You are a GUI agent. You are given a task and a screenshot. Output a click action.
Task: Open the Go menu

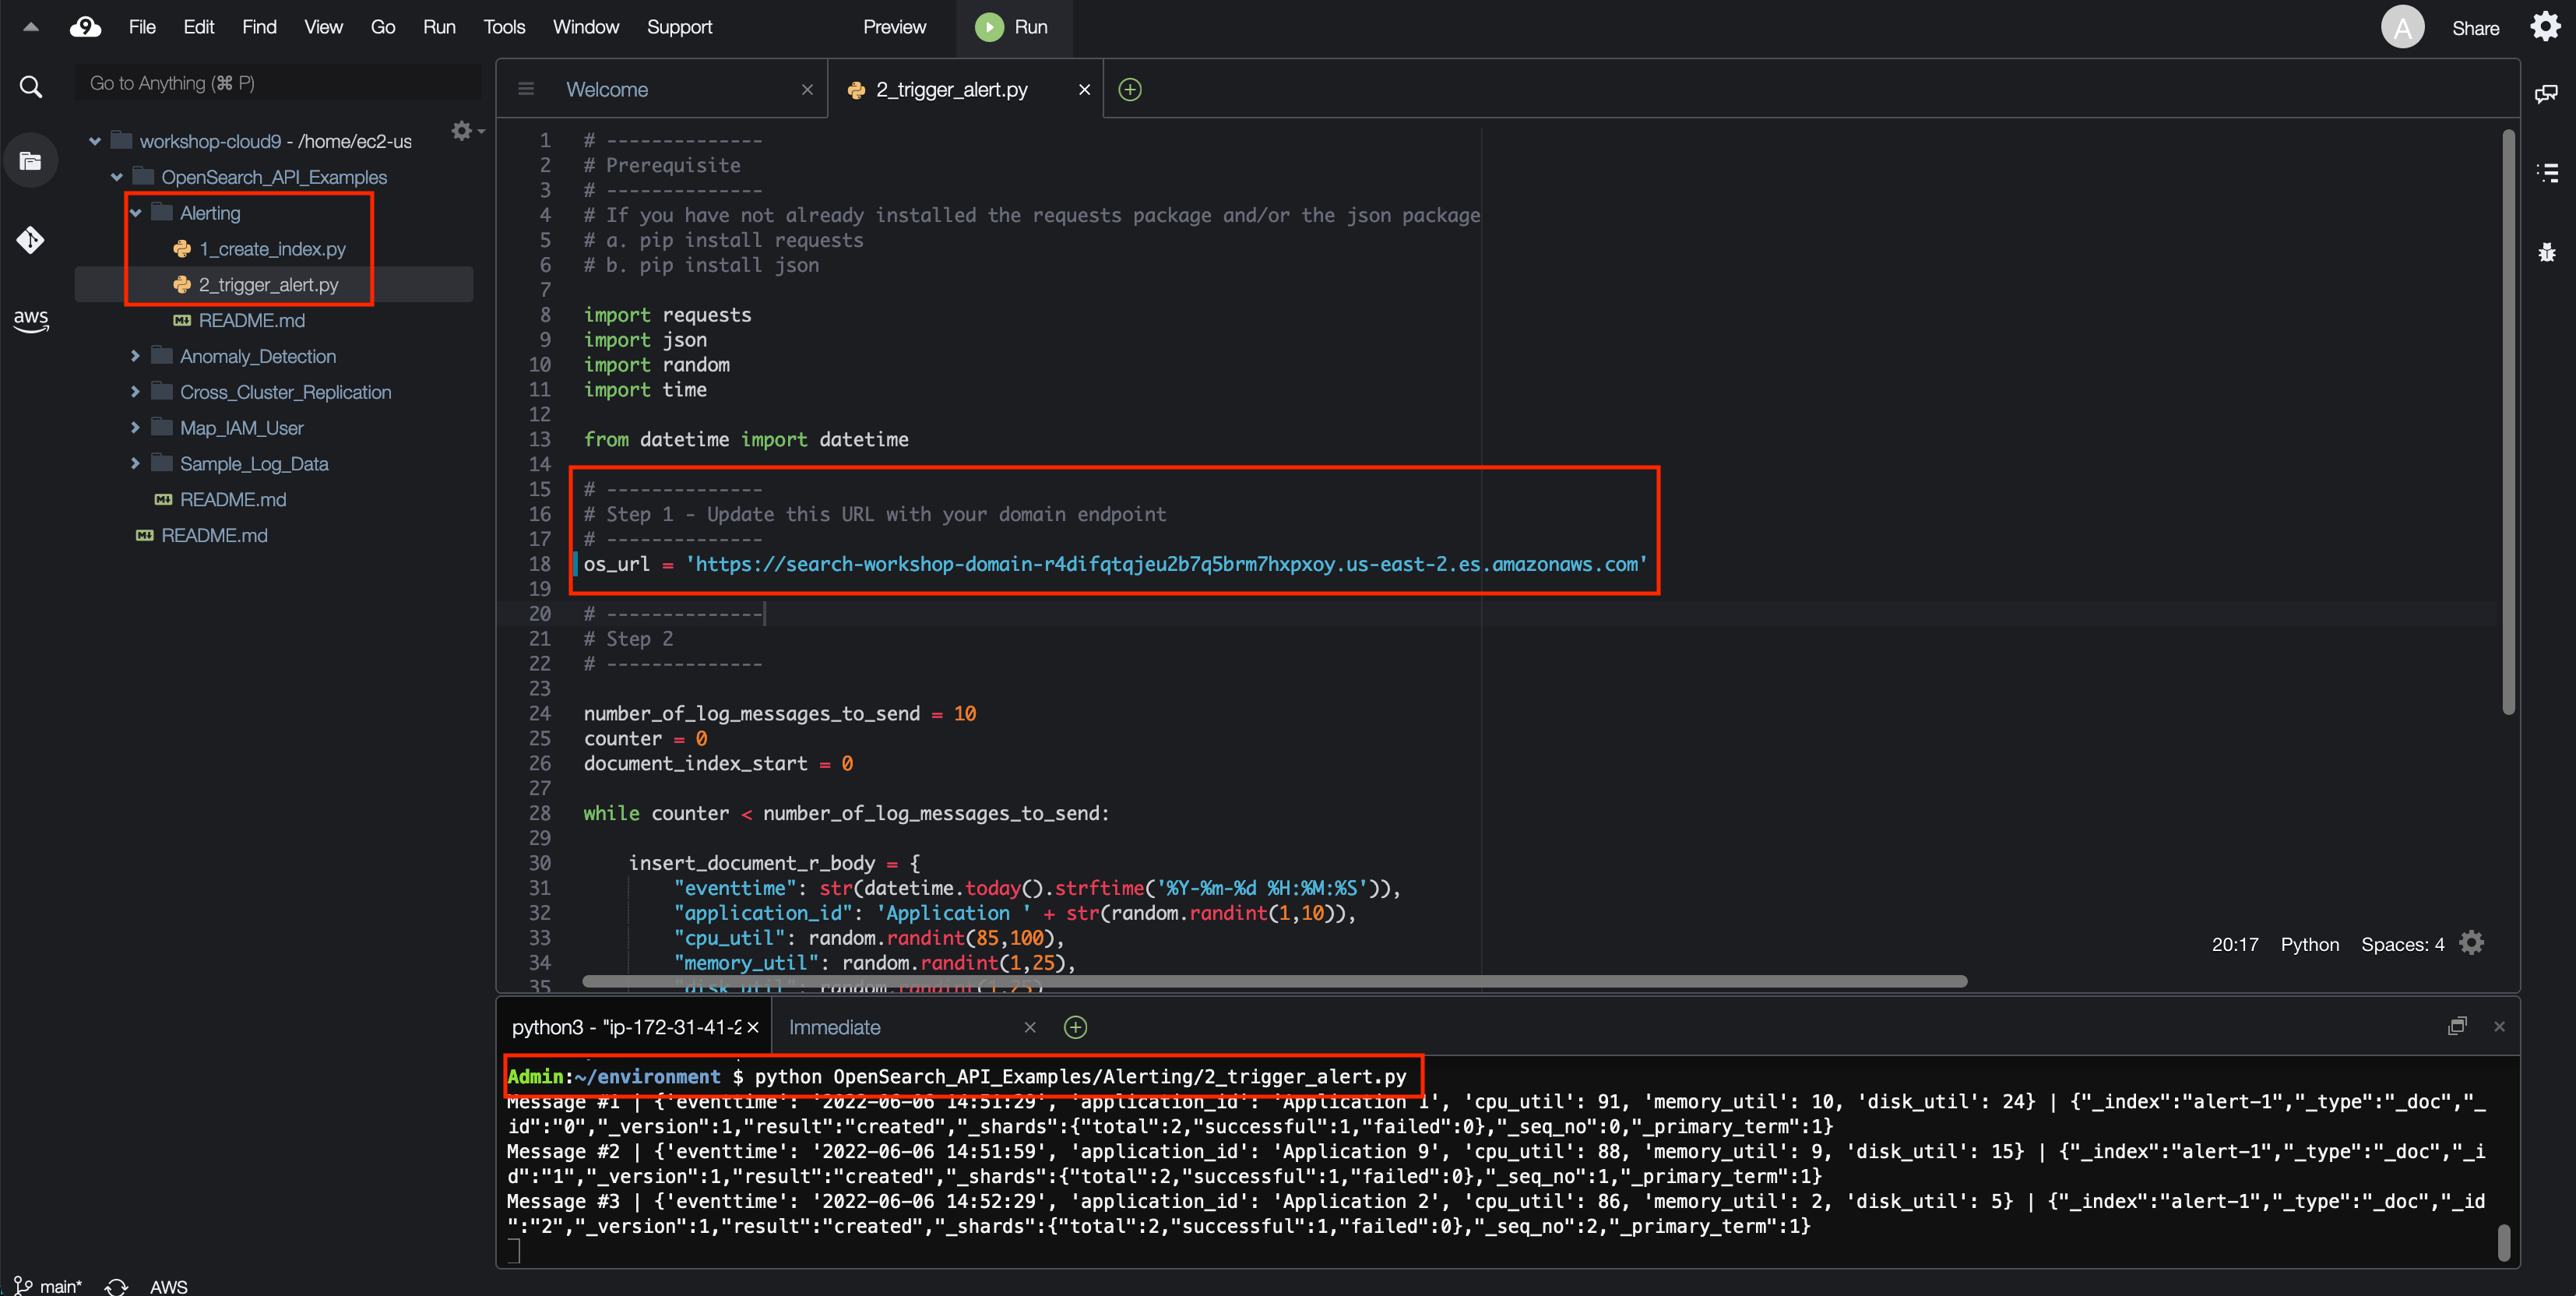point(383,27)
